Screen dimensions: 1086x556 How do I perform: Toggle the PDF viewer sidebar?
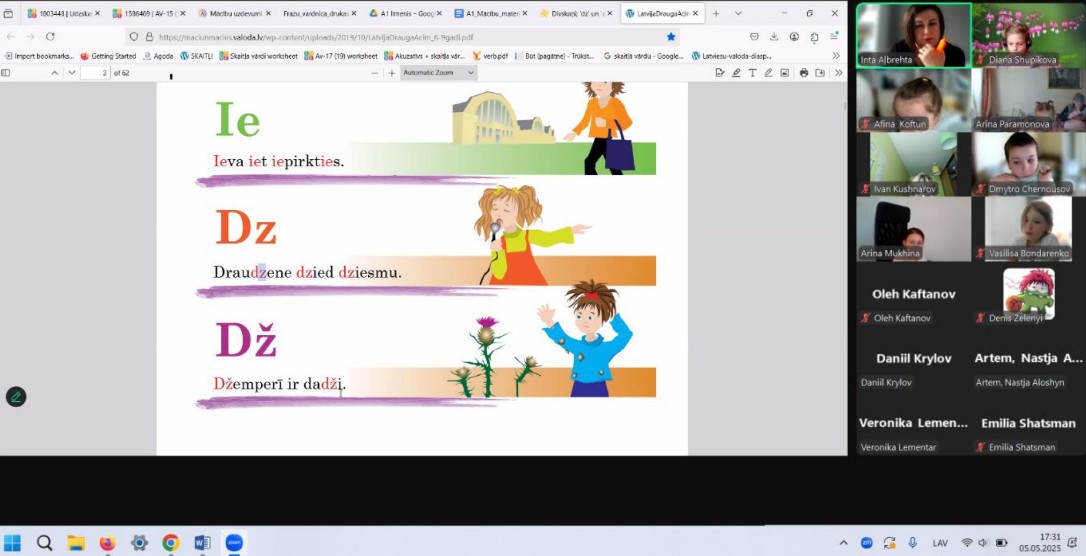point(6,73)
